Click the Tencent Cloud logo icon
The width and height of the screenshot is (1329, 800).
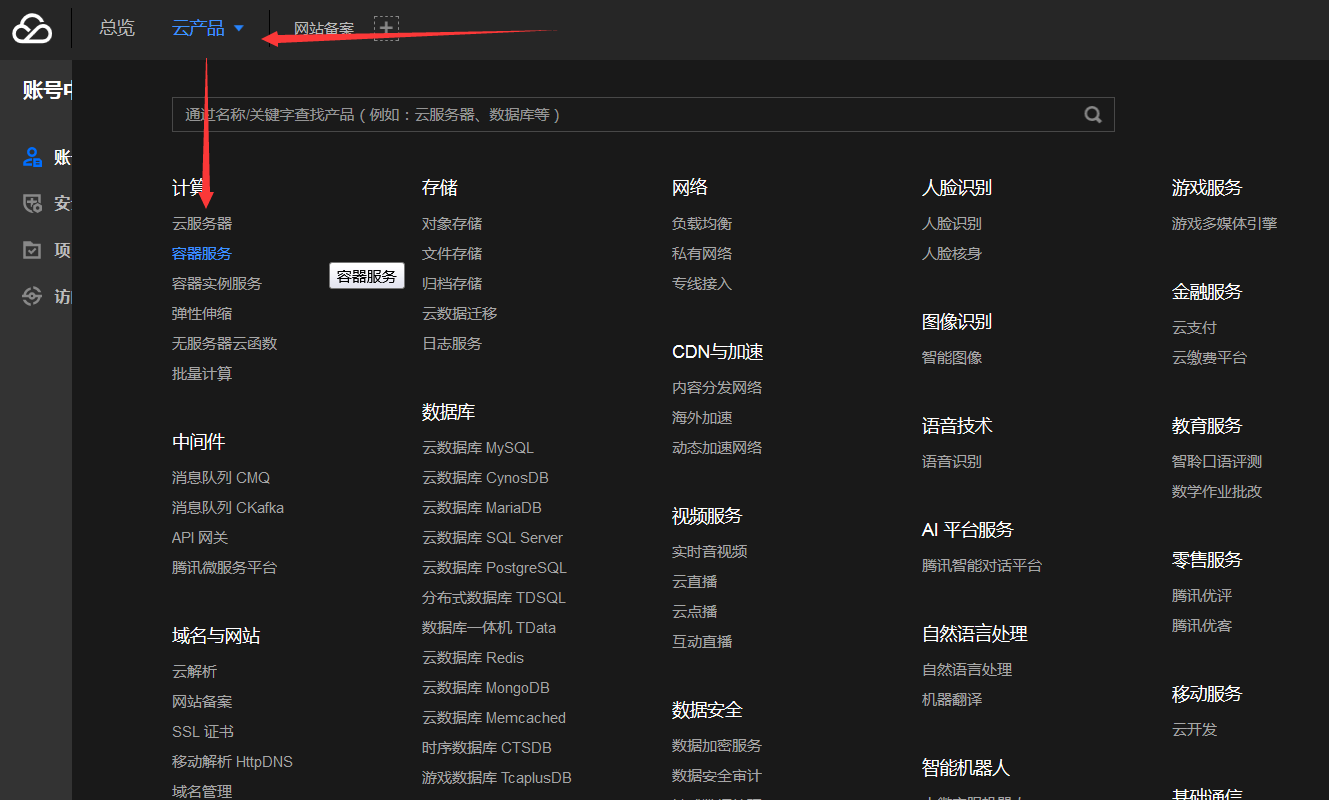point(32,29)
